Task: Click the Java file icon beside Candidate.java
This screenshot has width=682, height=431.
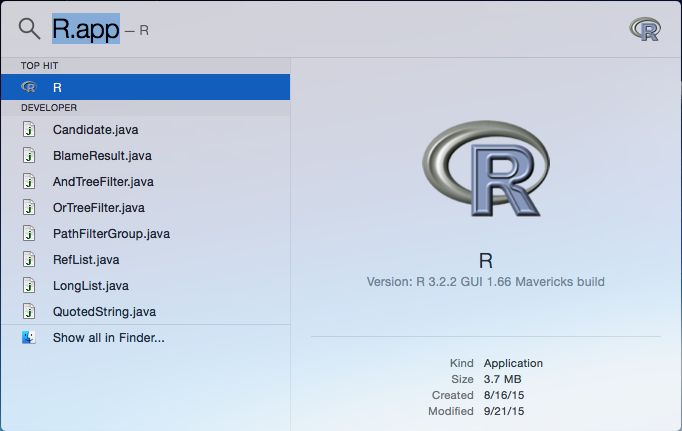Action: [29, 130]
